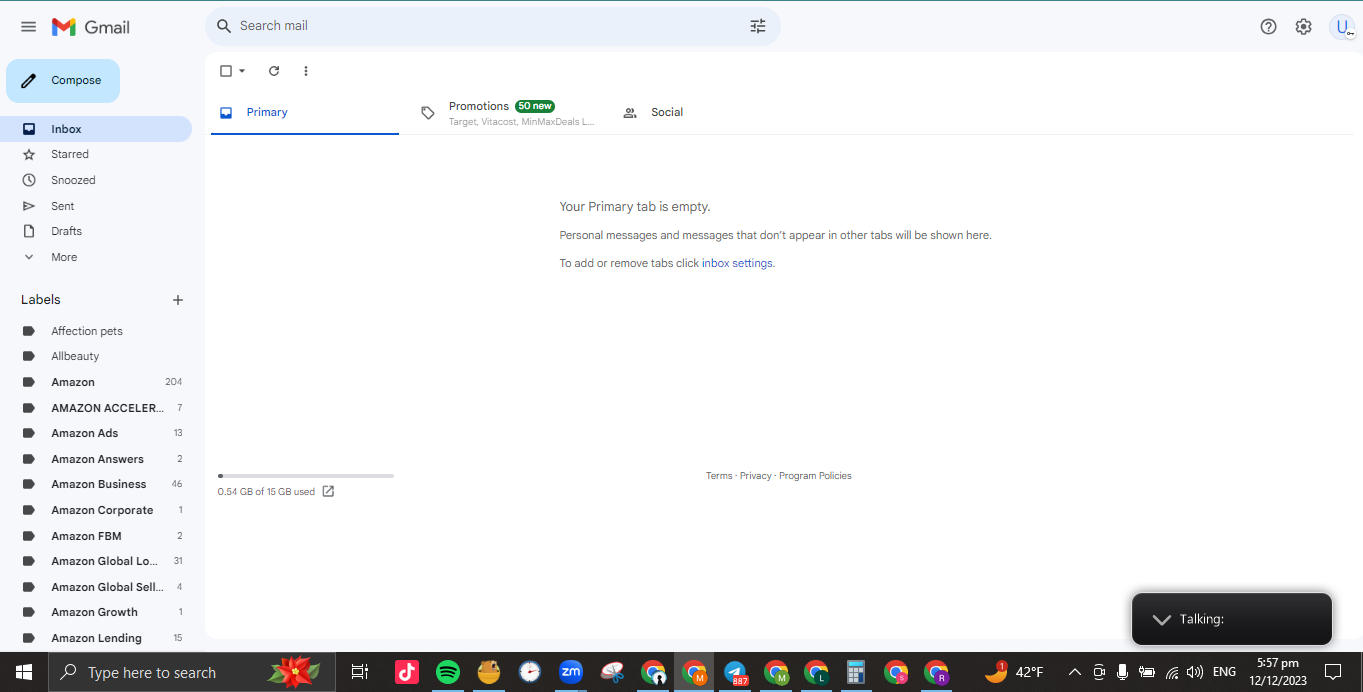Open storage management external-link icon

328,491
